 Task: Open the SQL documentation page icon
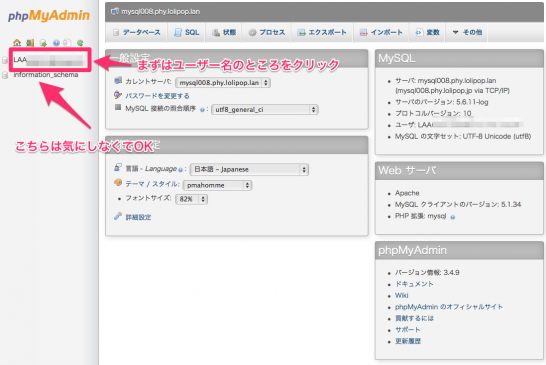tap(68, 43)
